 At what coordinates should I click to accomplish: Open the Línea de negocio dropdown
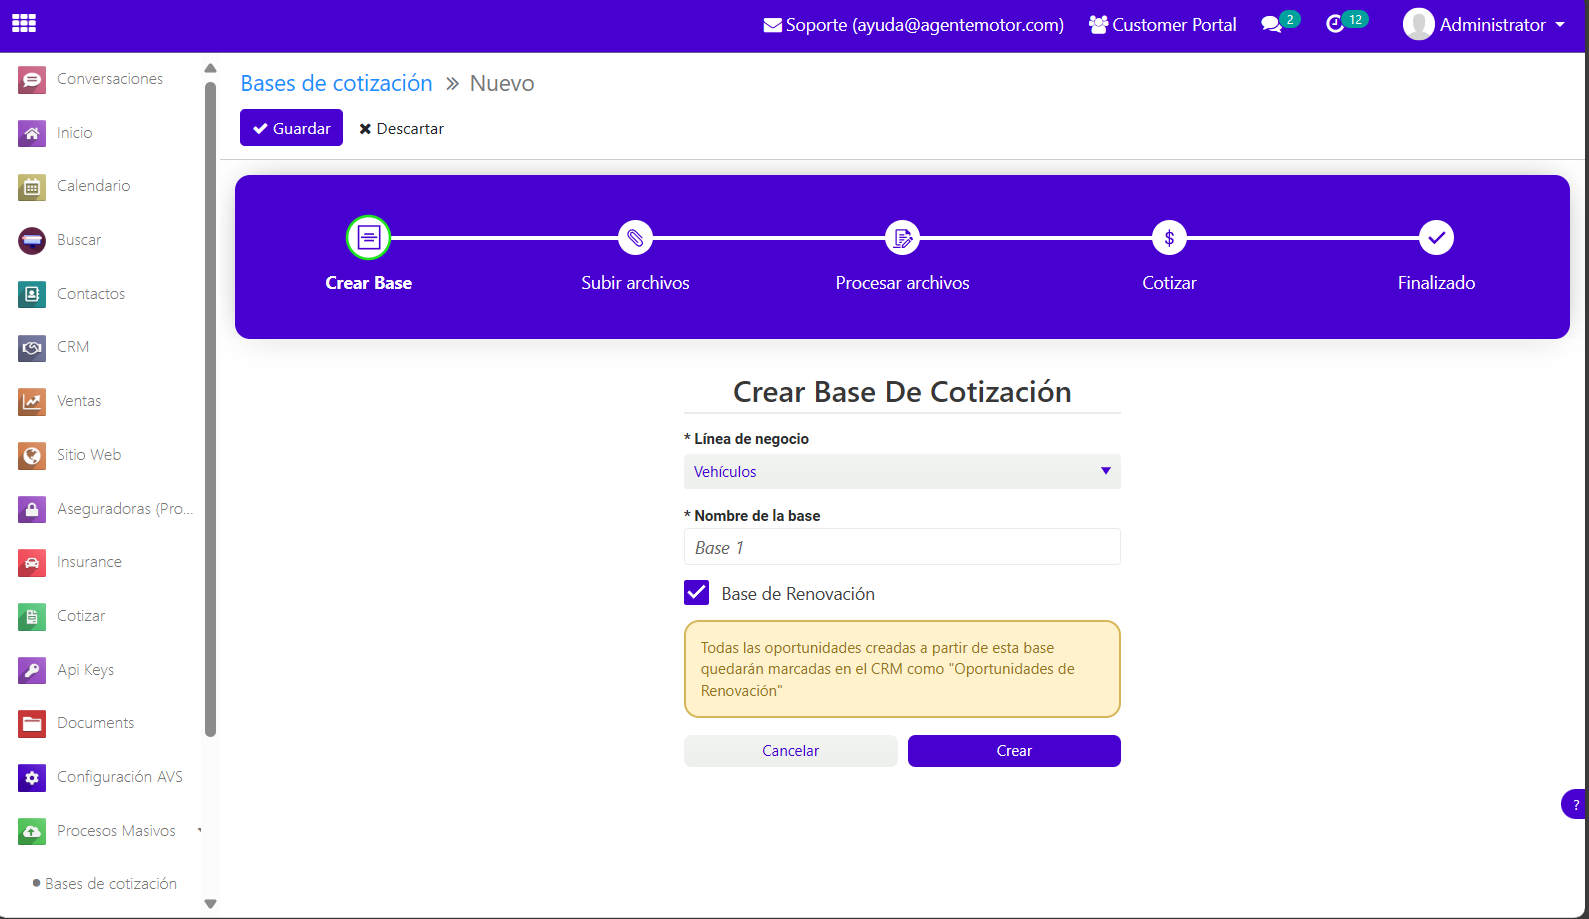(x=901, y=472)
